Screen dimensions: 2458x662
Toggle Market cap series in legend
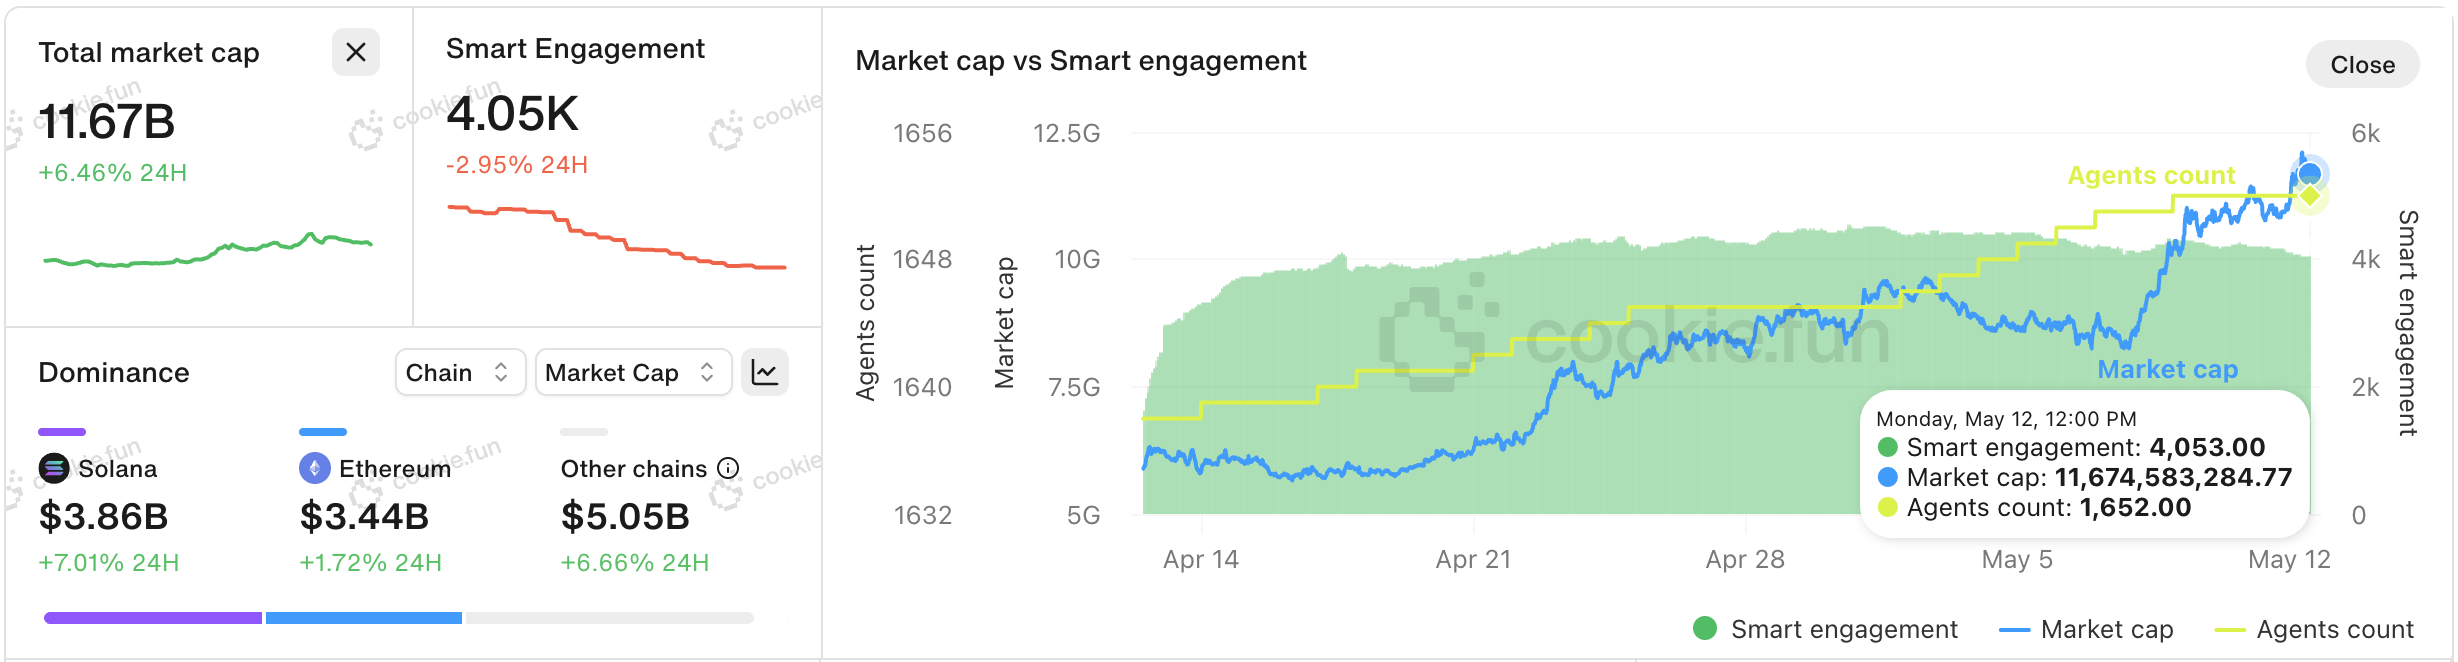click(x=2086, y=629)
